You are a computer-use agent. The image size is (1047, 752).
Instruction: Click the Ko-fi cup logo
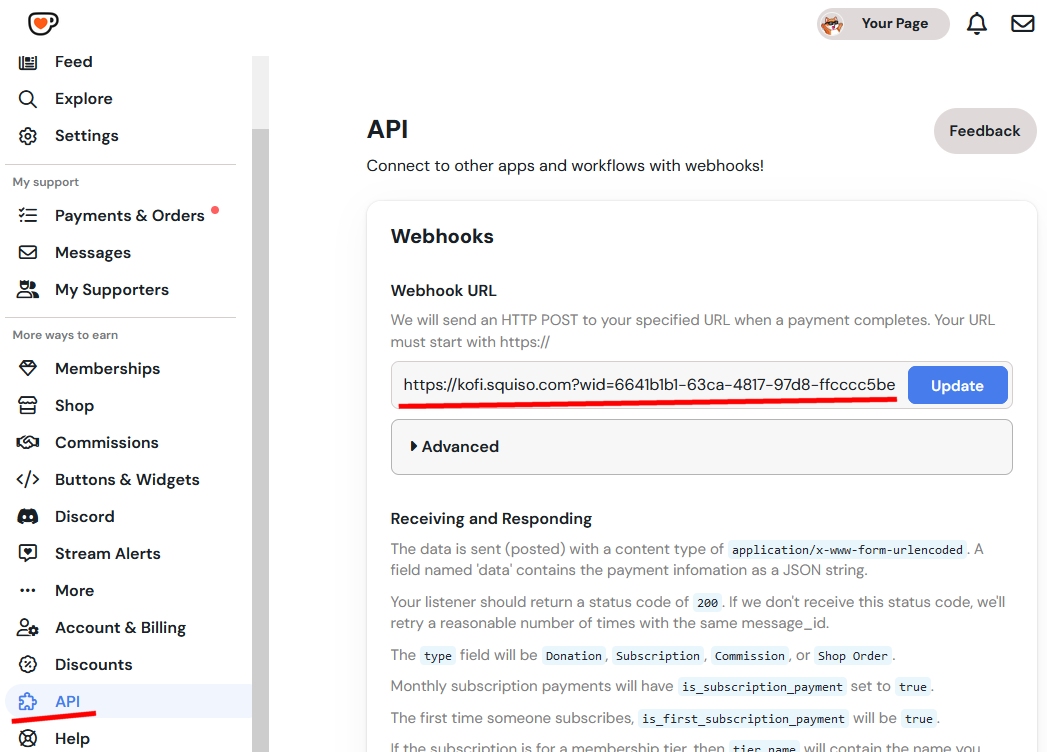click(43, 23)
